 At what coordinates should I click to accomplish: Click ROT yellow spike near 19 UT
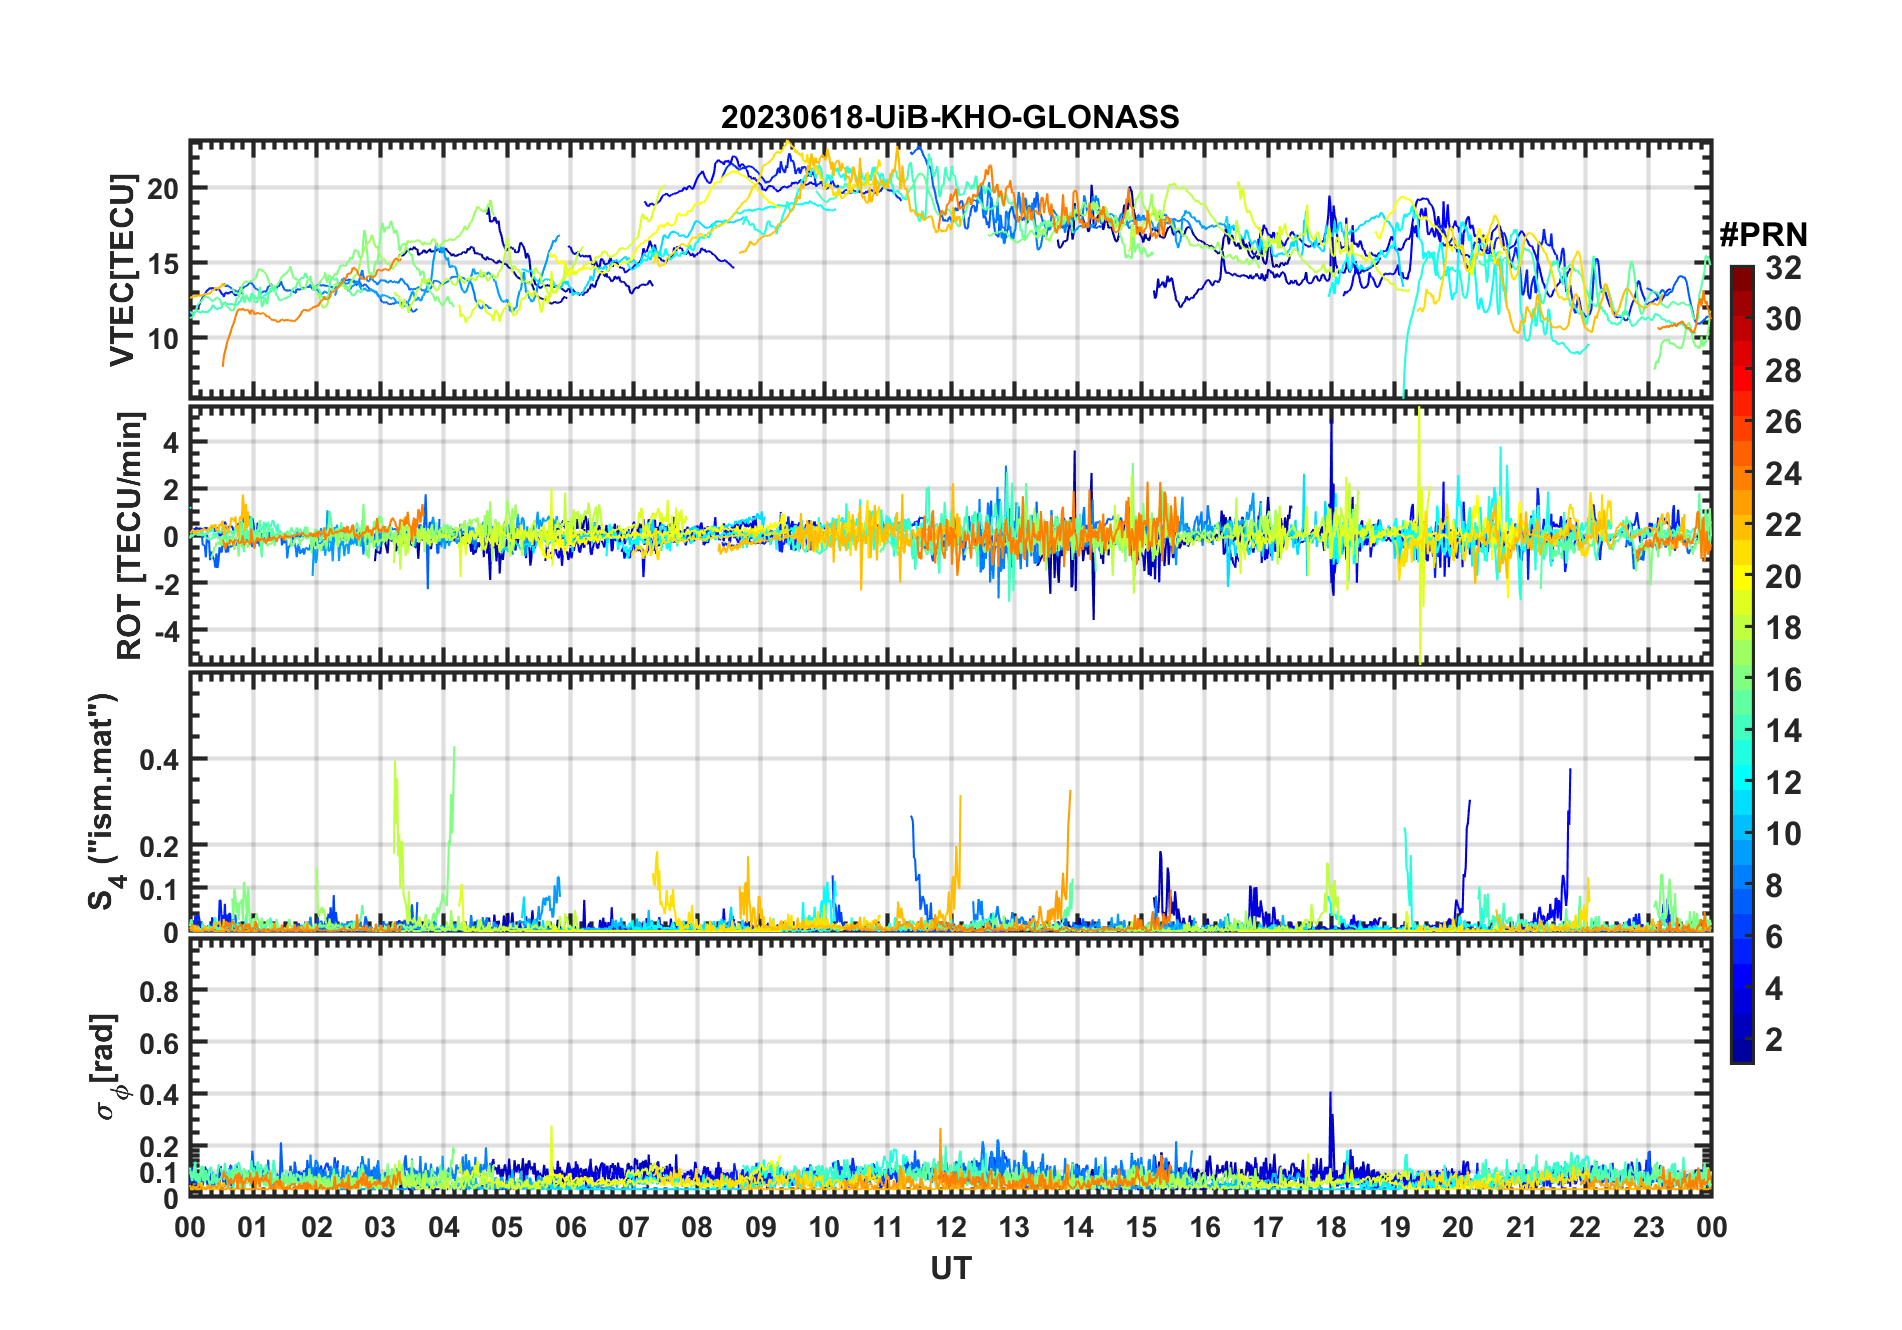coord(1420,535)
